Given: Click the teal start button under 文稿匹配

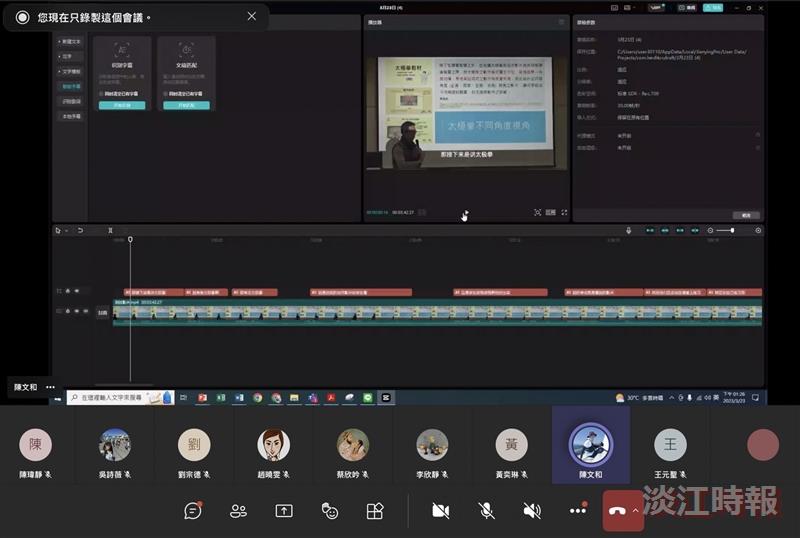Looking at the screenshot, I should pyautogui.click(x=186, y=105).
